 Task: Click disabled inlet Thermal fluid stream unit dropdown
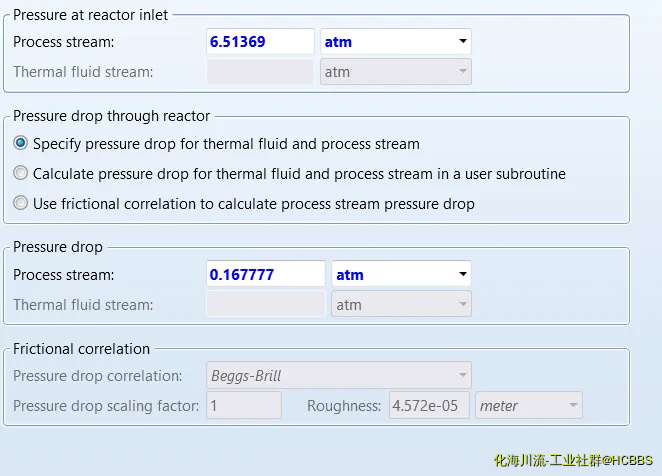pos(396,71)
